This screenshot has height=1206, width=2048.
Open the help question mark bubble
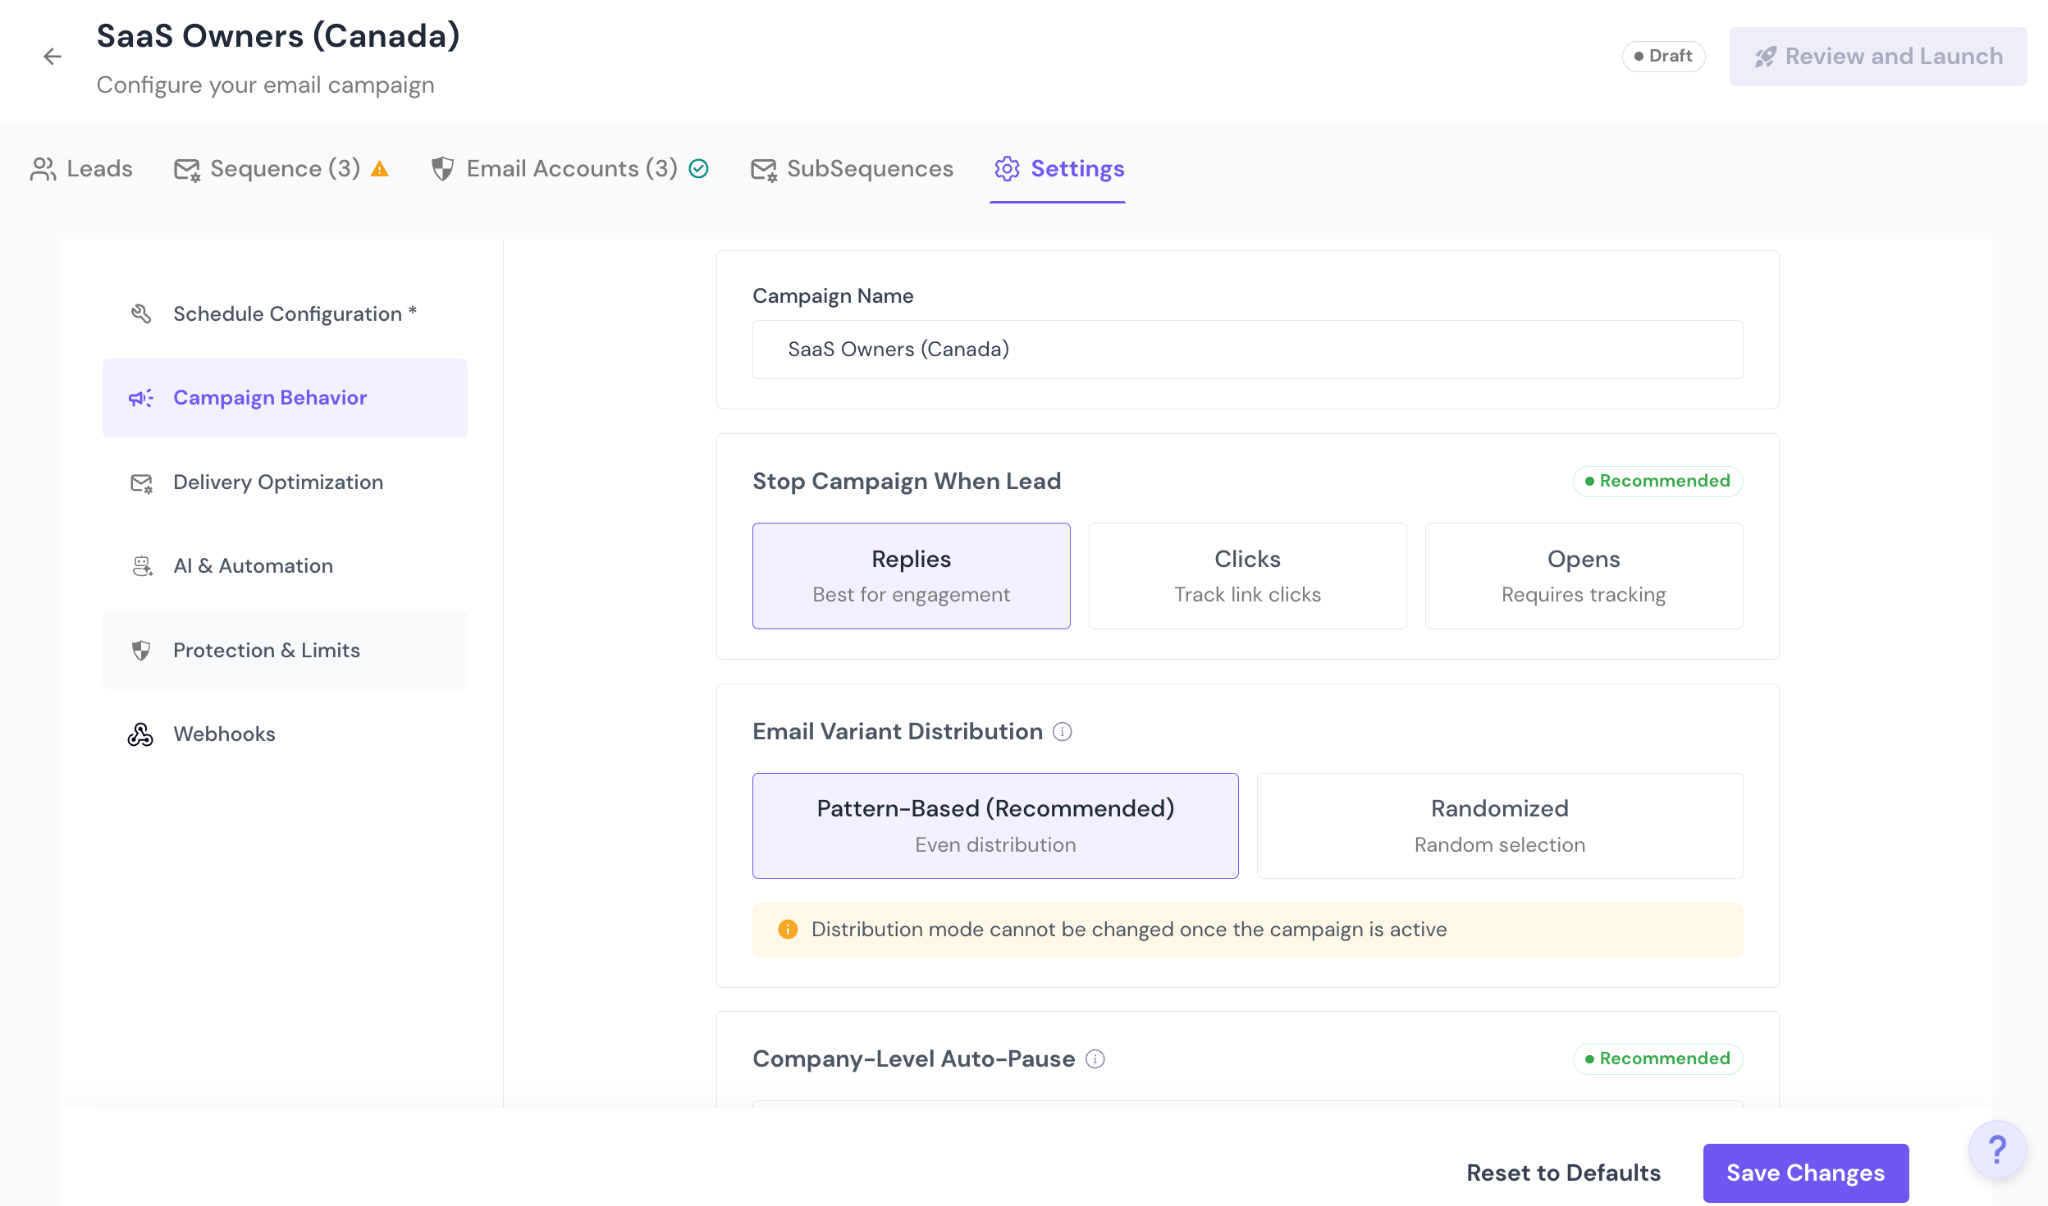pos(1996,1150)
